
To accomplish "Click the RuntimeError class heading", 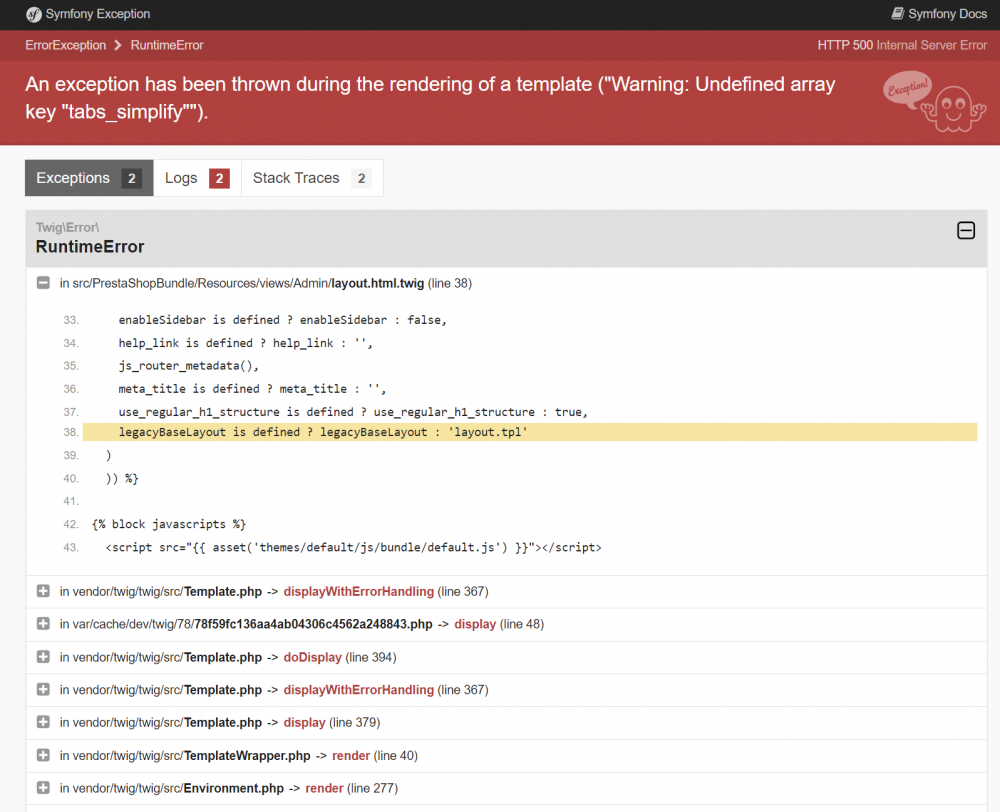I will [90, 247].
